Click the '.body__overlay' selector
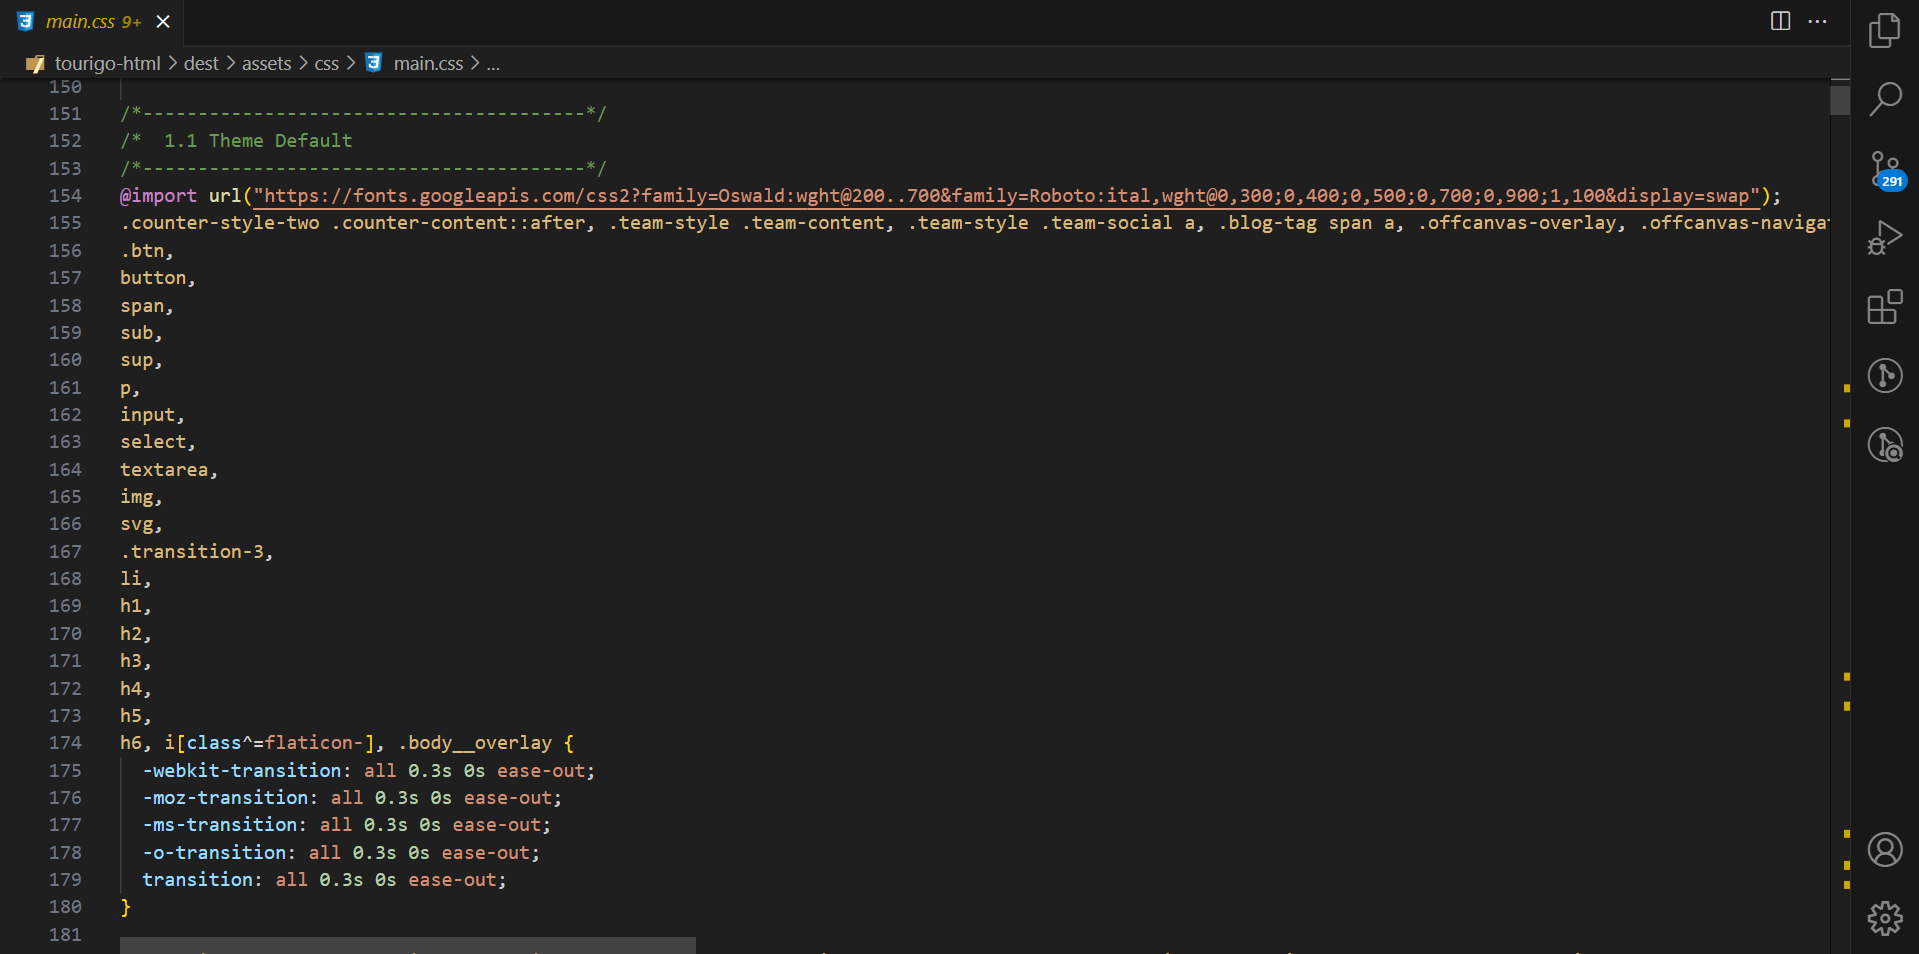This screenshot has height=954, width=1919. (x=475, y=743)
